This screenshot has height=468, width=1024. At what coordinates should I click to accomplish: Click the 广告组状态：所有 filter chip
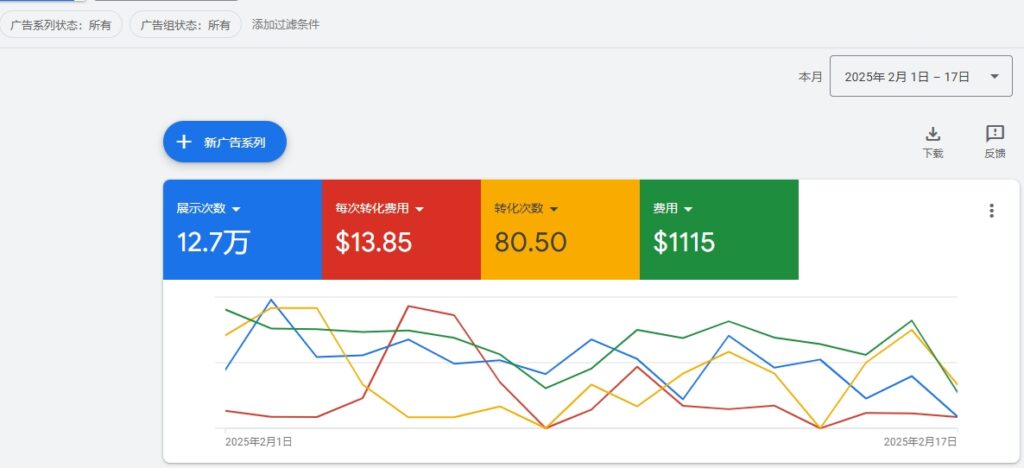185,25
